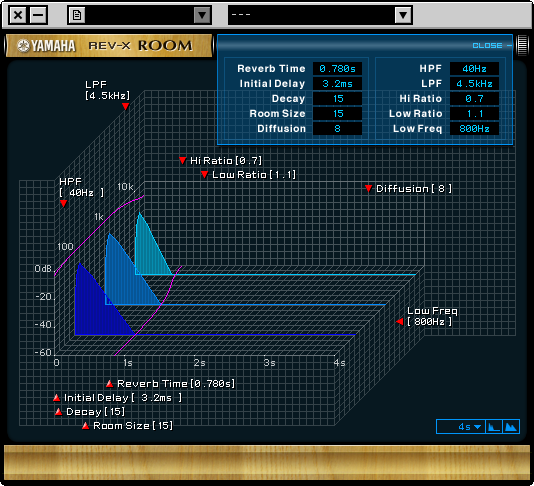
Task: Click the Hi Ratio red triangle marker
Action: [183, 160]
